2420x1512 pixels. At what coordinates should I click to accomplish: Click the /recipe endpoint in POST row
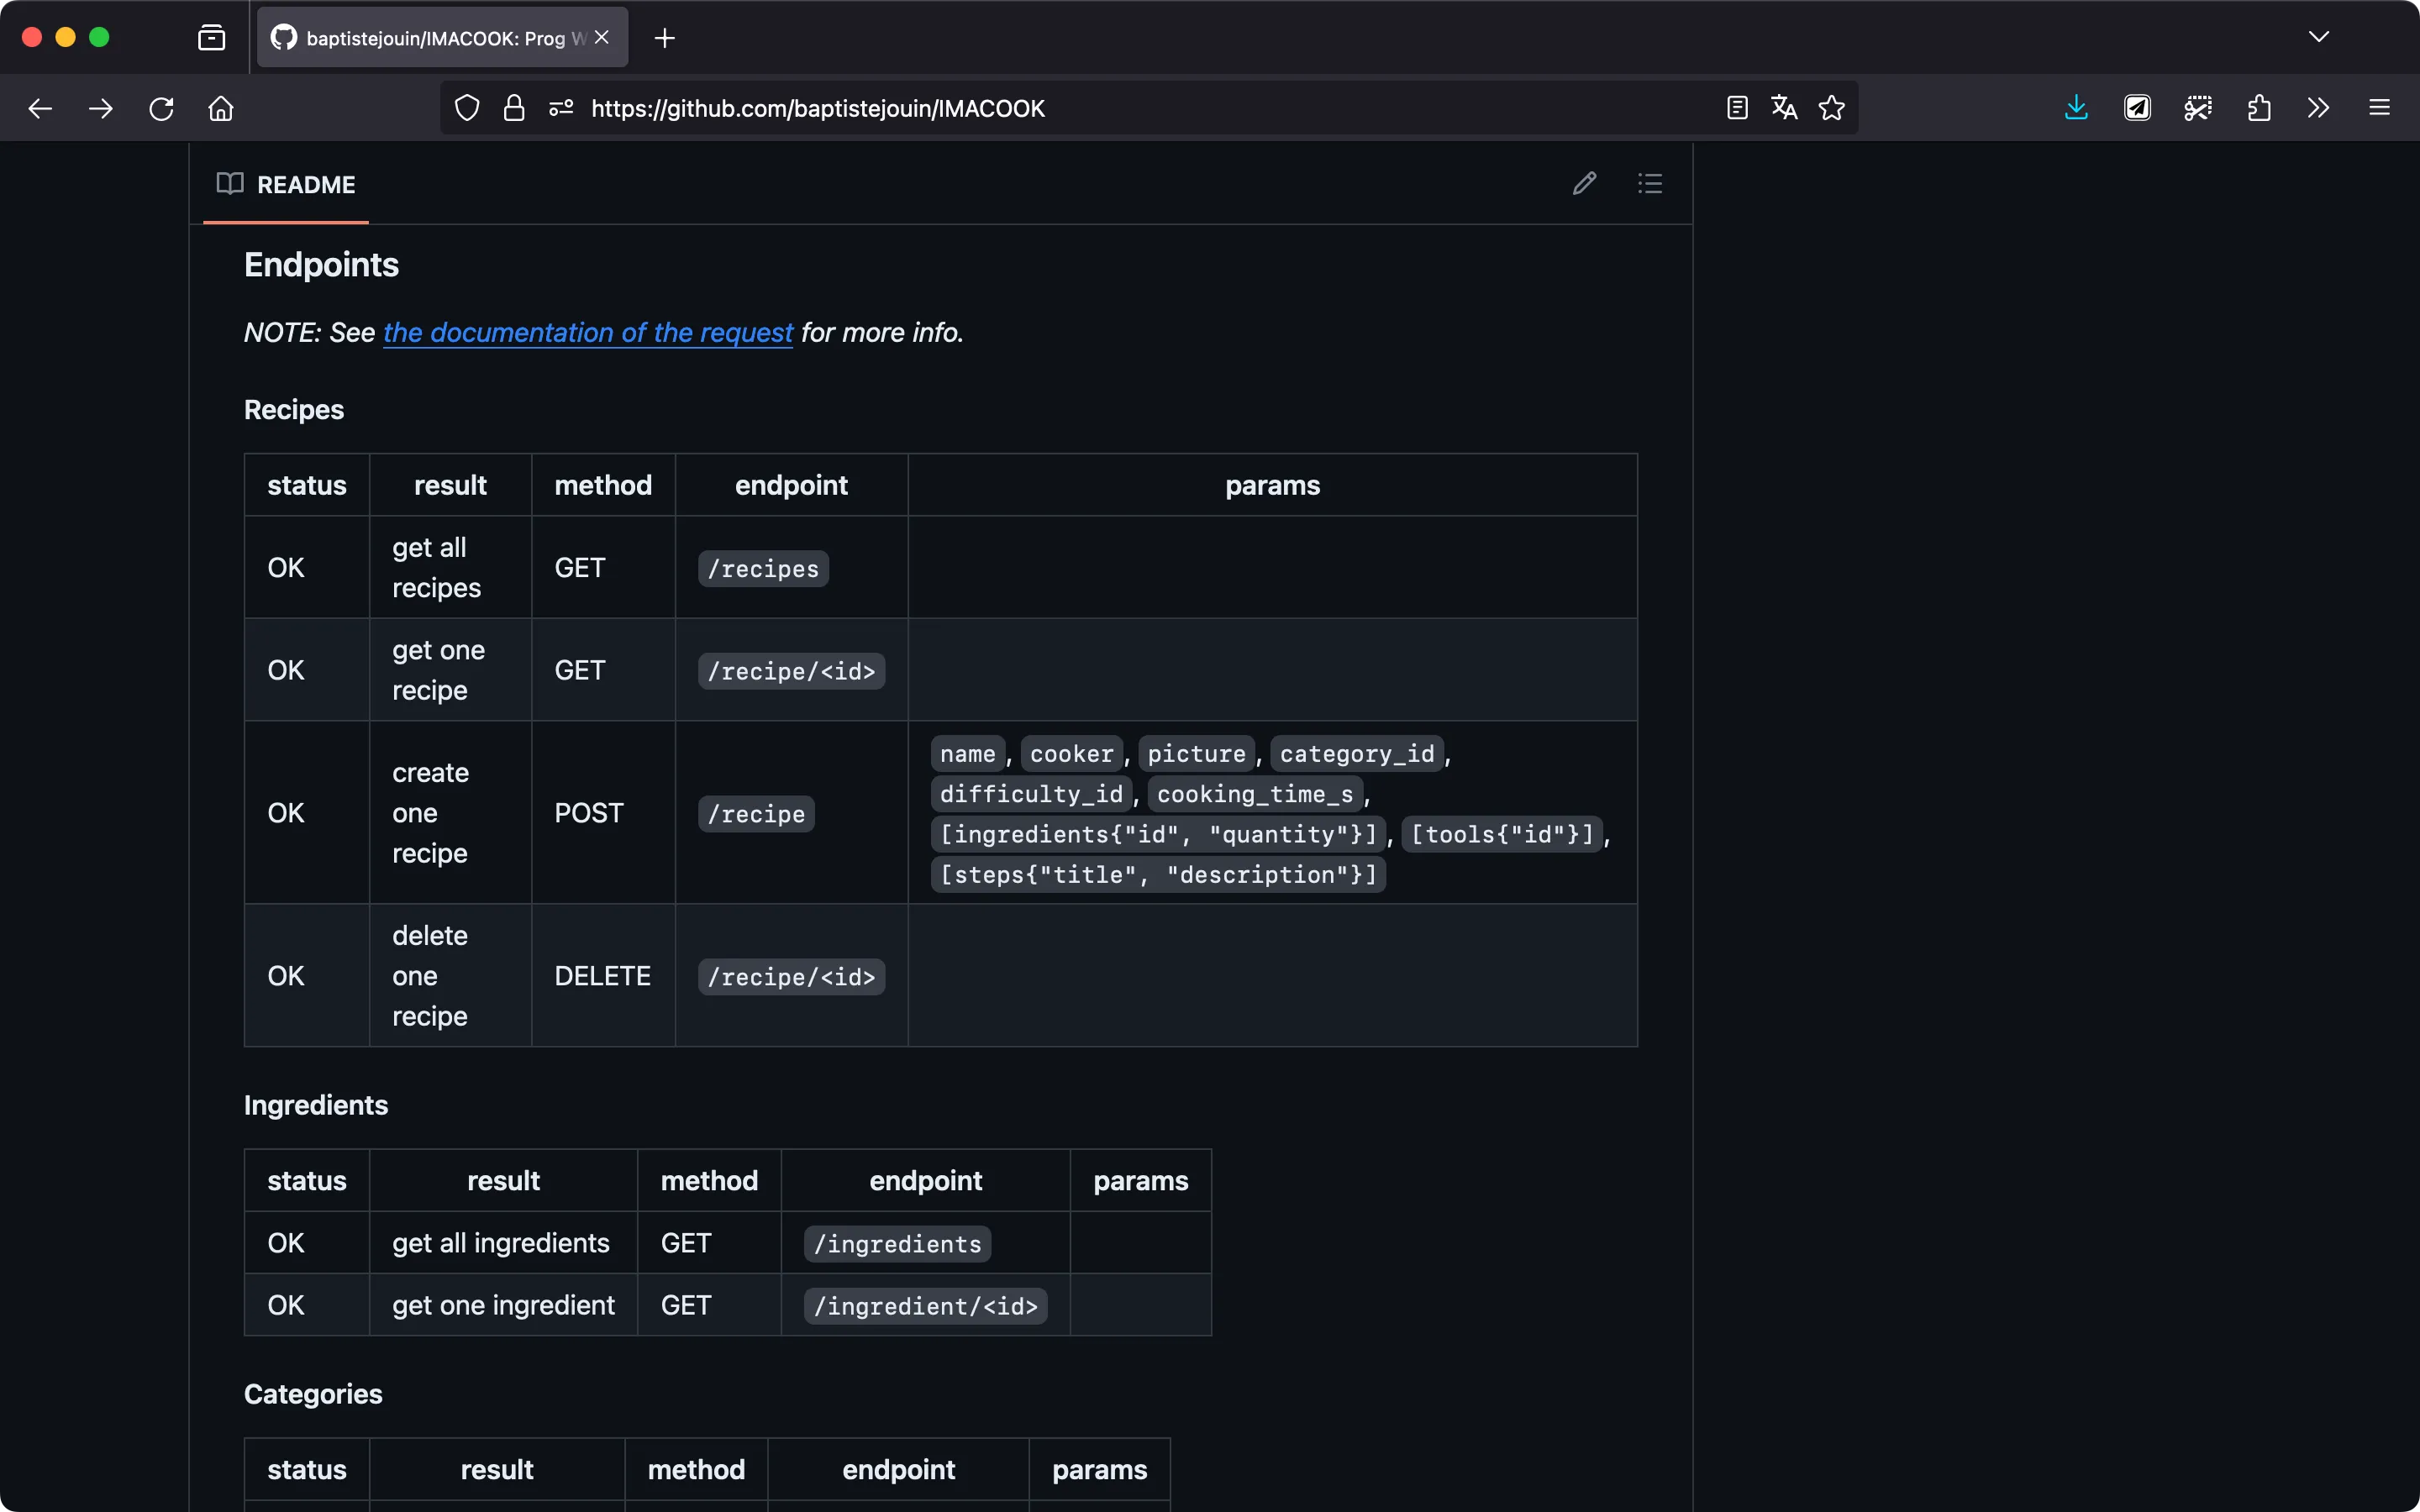(x=756, y=813)
